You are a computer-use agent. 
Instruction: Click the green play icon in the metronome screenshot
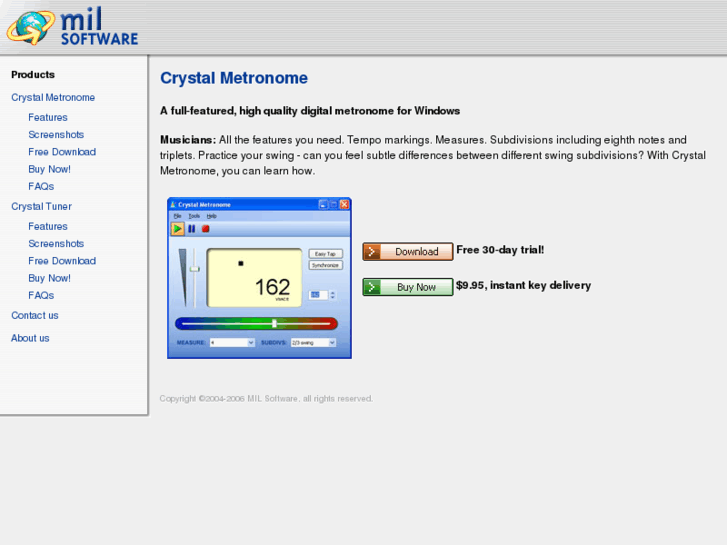177,229
